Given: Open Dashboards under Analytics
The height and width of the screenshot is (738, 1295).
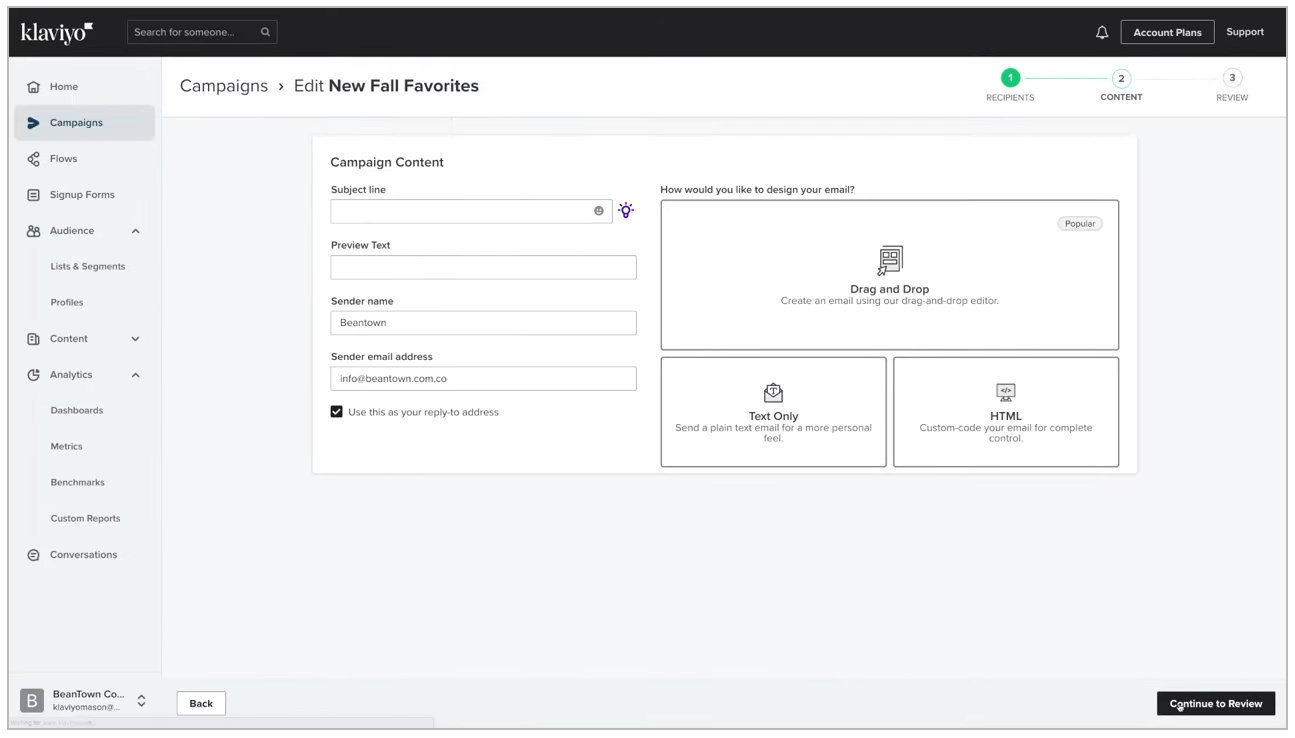Looking at the screenshot, I should (77, 411).
